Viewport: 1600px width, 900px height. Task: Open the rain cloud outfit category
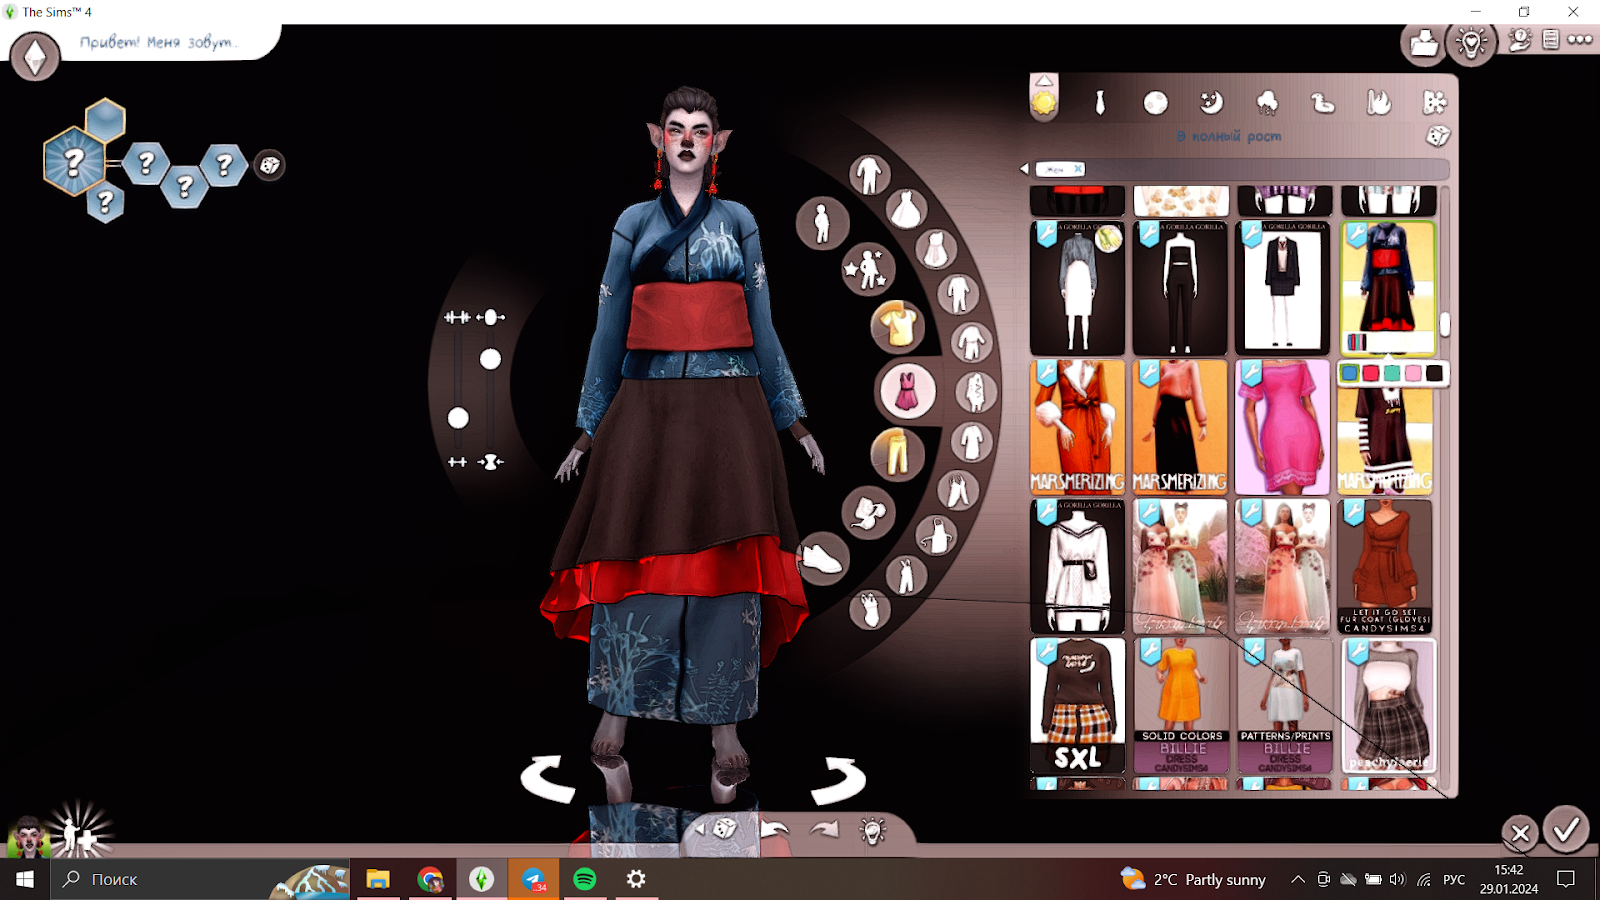pos(1267,102)
